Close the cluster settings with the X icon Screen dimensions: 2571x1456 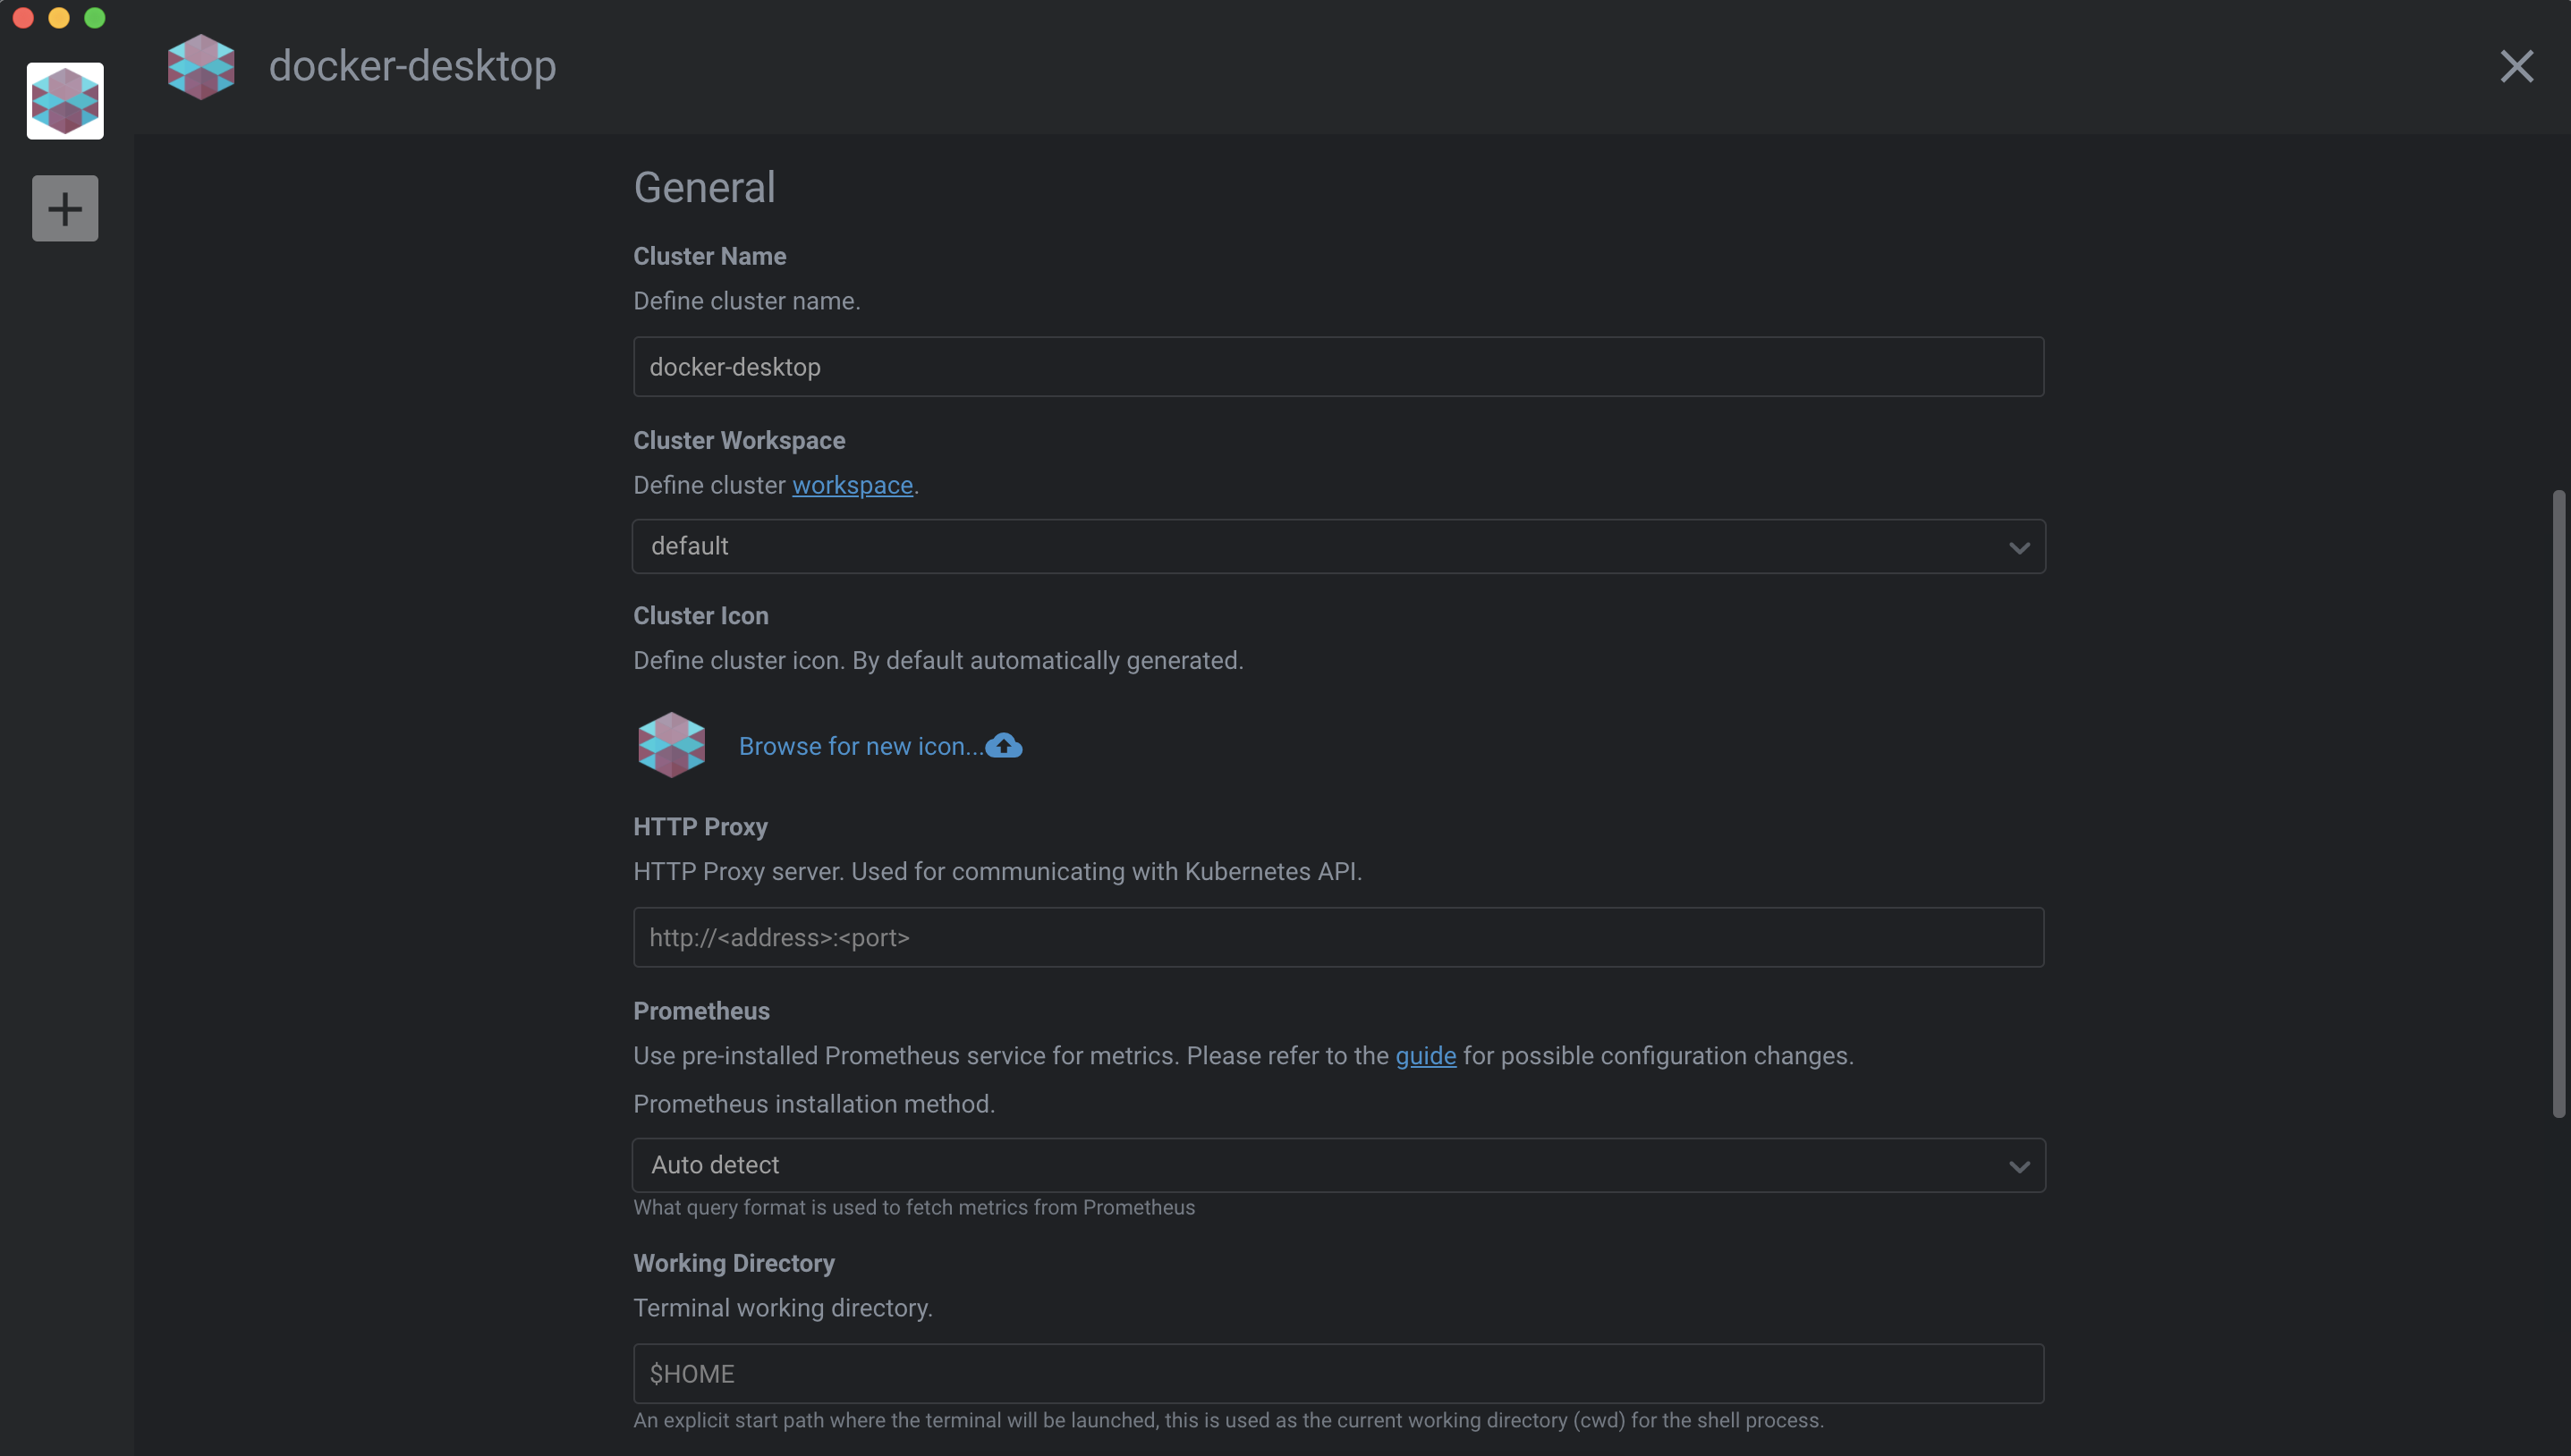click(x=2517, y=66)
